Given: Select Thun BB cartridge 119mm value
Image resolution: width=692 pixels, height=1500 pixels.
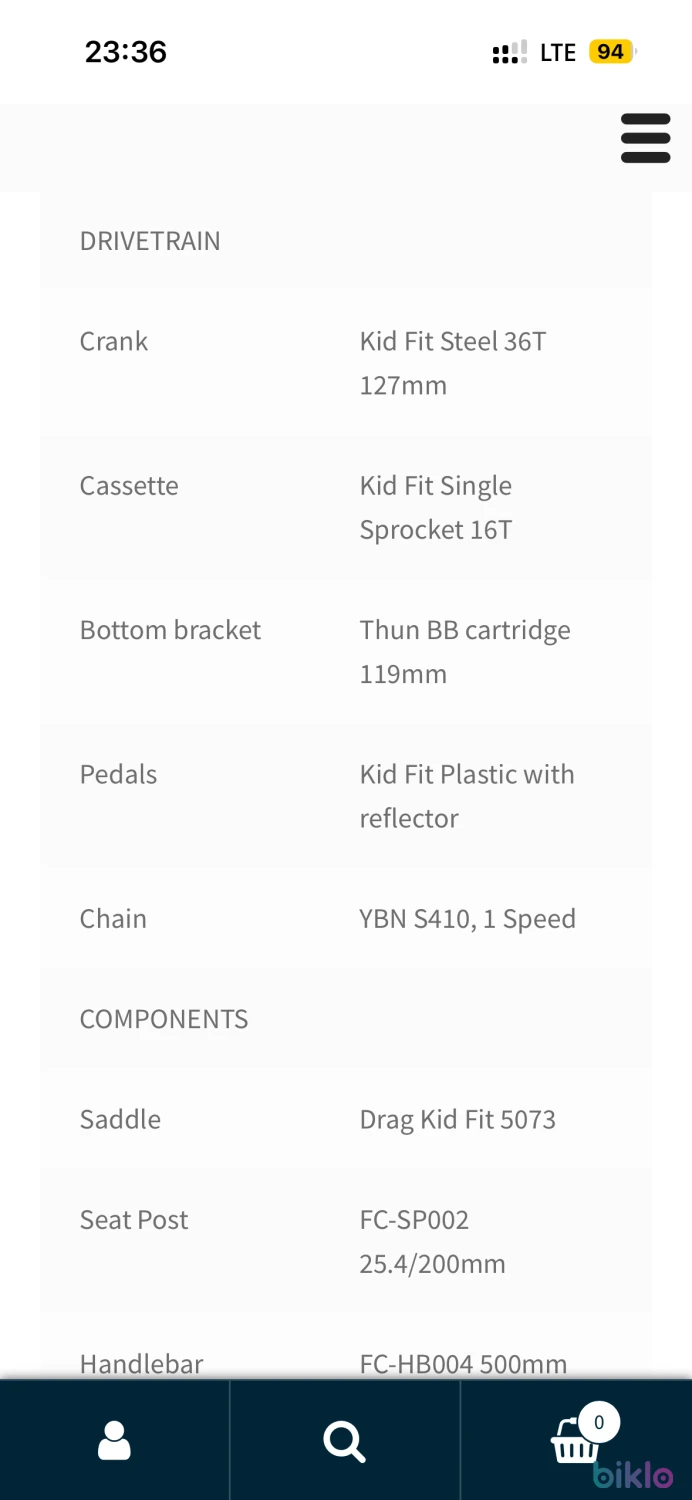Looking at the screenshot, I should pyautogui.click(x=465, y=652).
